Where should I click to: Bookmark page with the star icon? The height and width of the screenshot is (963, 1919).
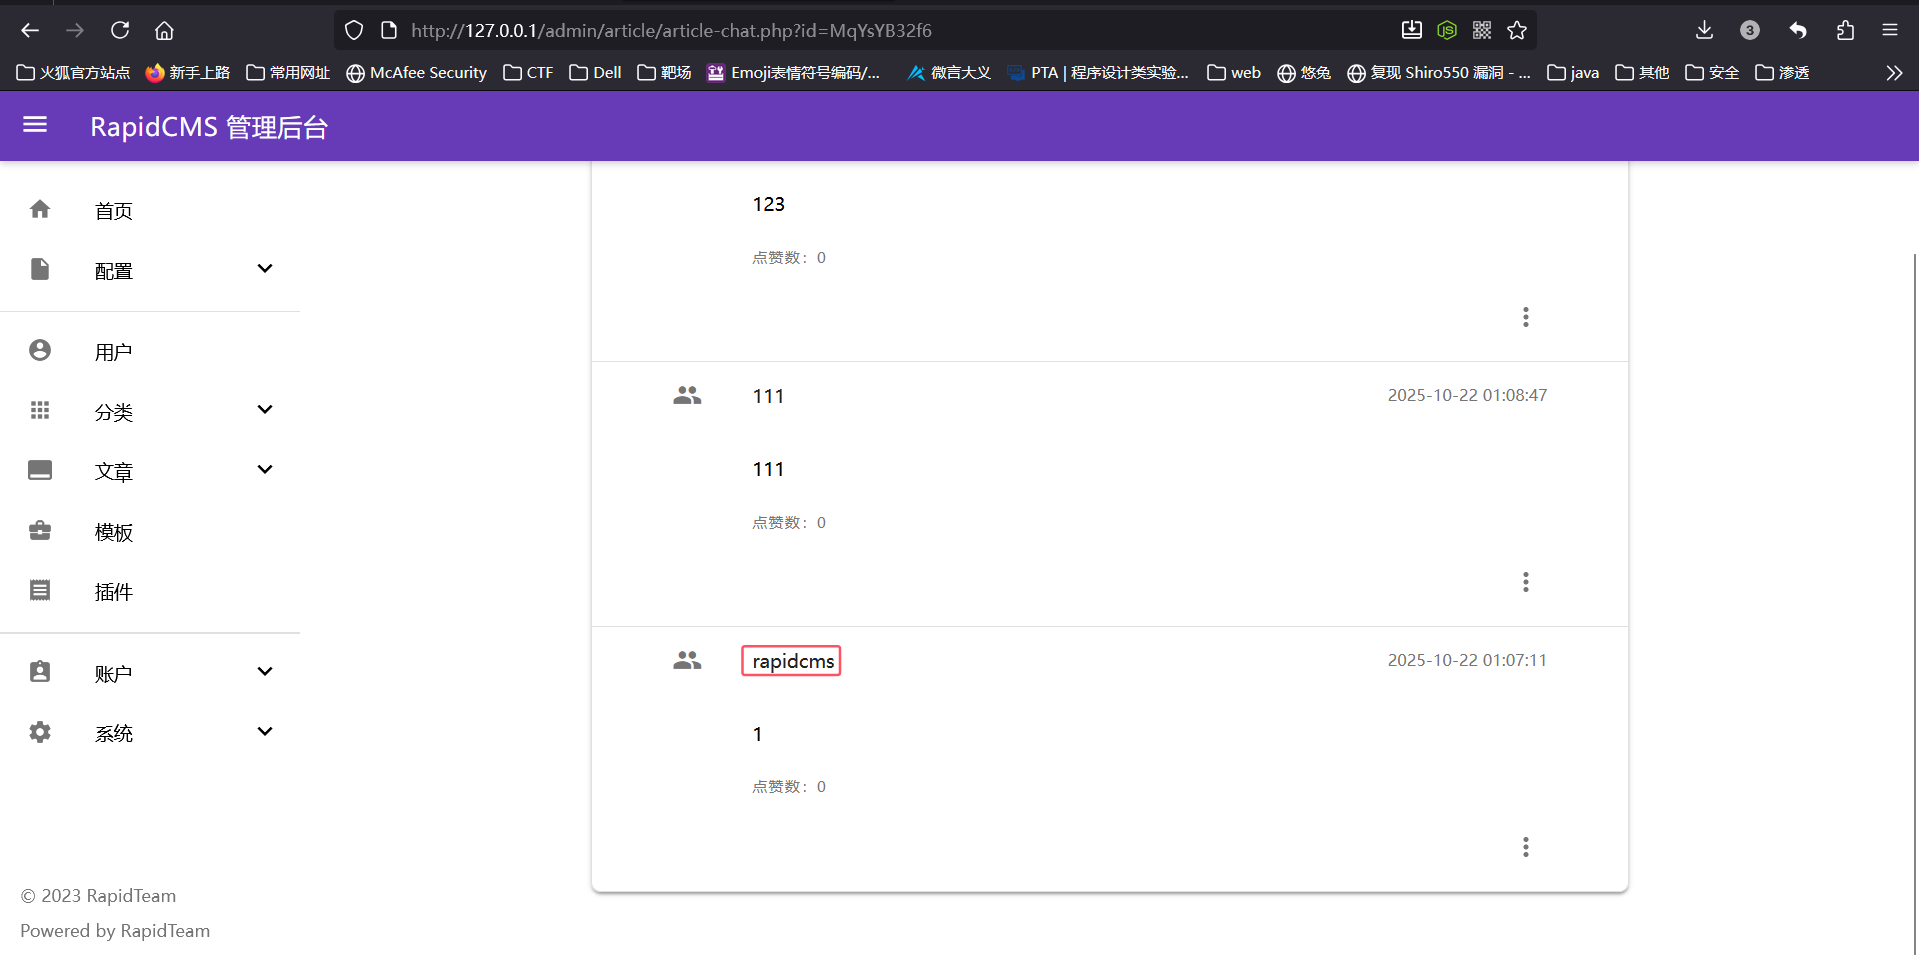1517,30
